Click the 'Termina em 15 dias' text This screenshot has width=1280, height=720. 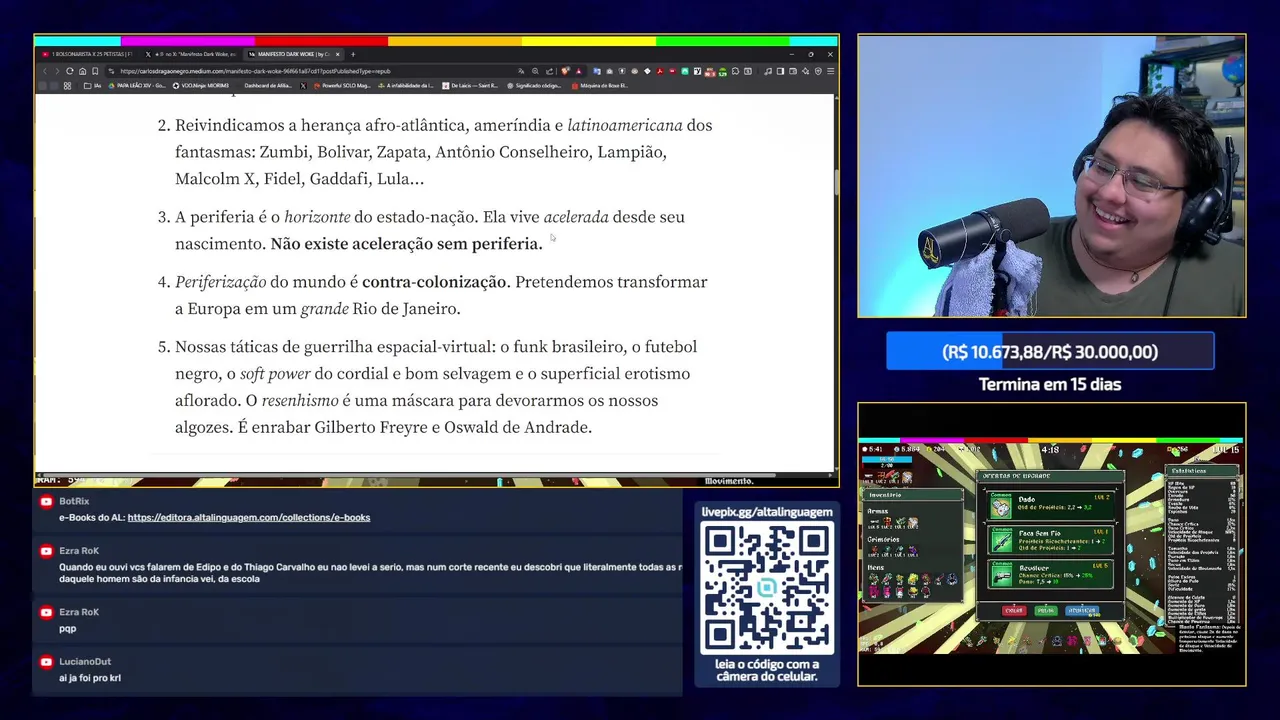[x=1050, y=384]
